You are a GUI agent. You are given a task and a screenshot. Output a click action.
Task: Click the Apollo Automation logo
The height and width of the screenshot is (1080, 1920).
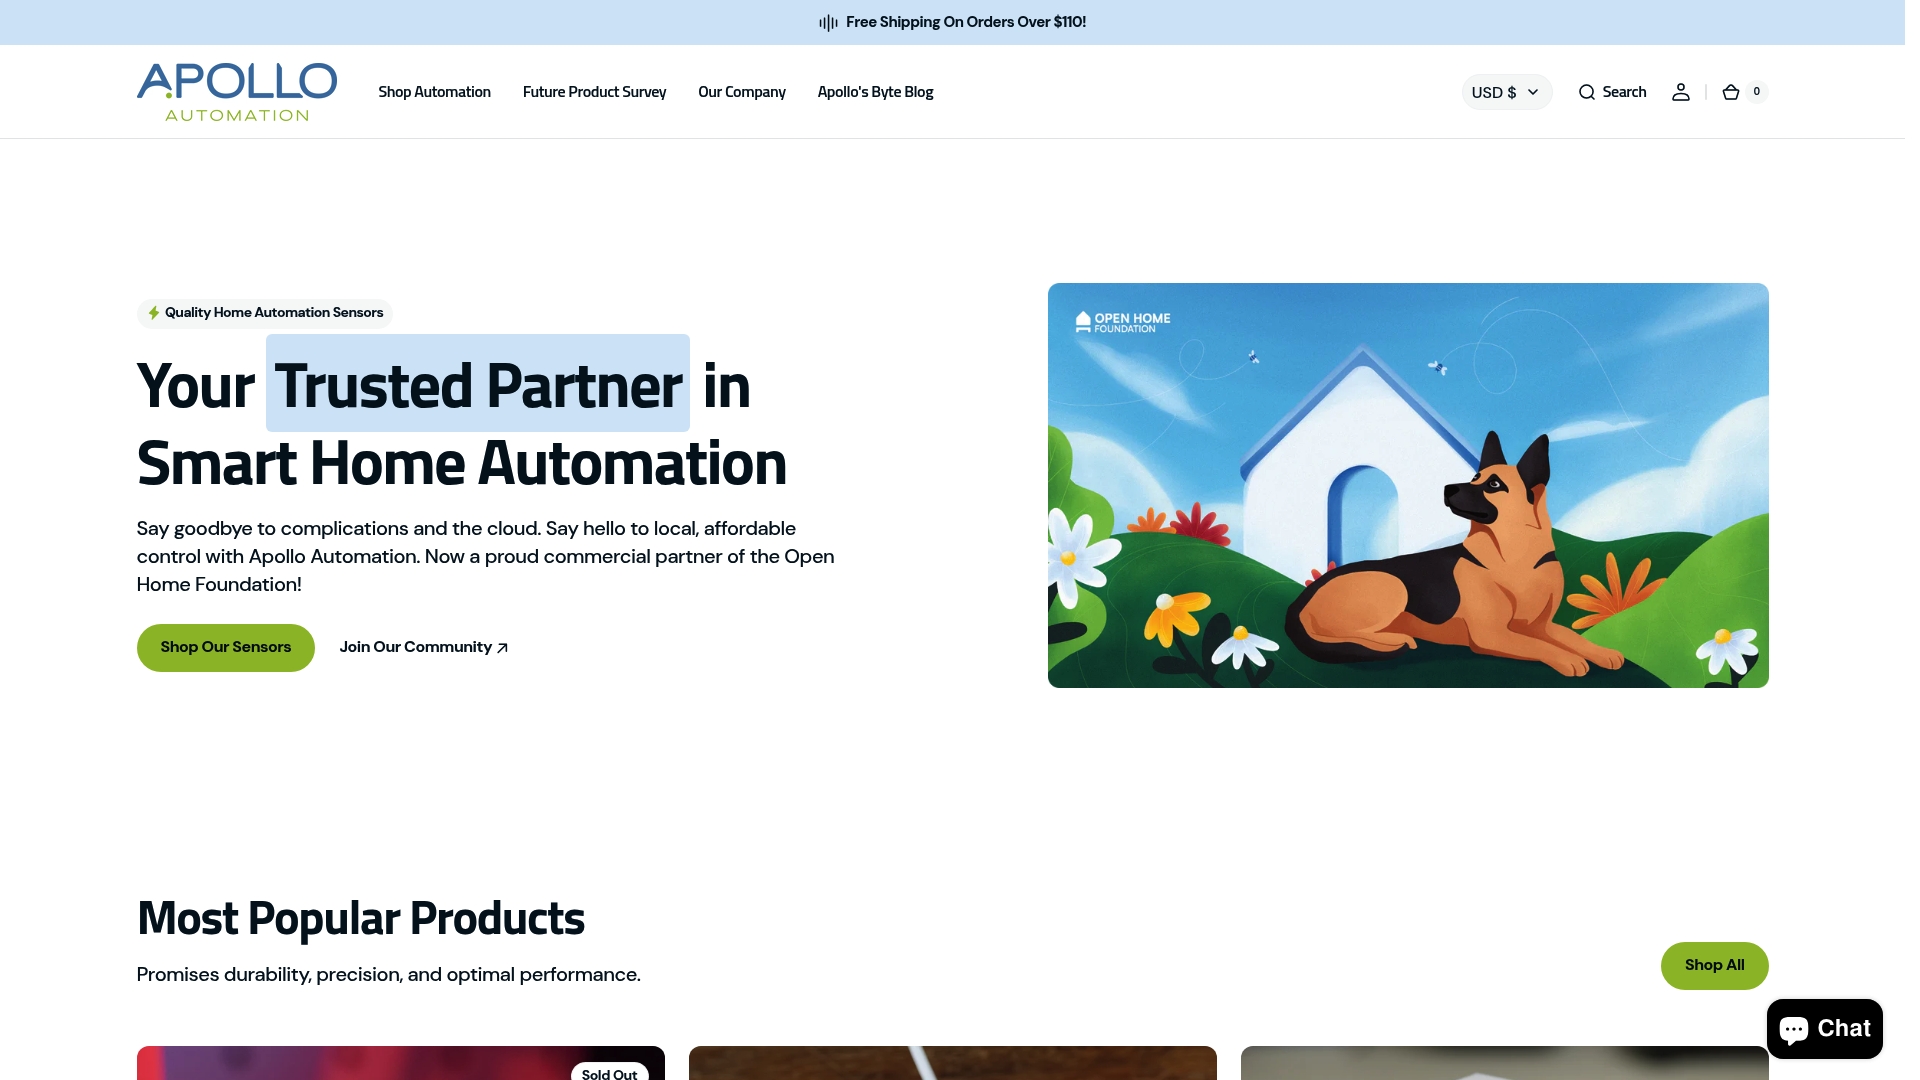pyautogui.click(x=237, y=92)
